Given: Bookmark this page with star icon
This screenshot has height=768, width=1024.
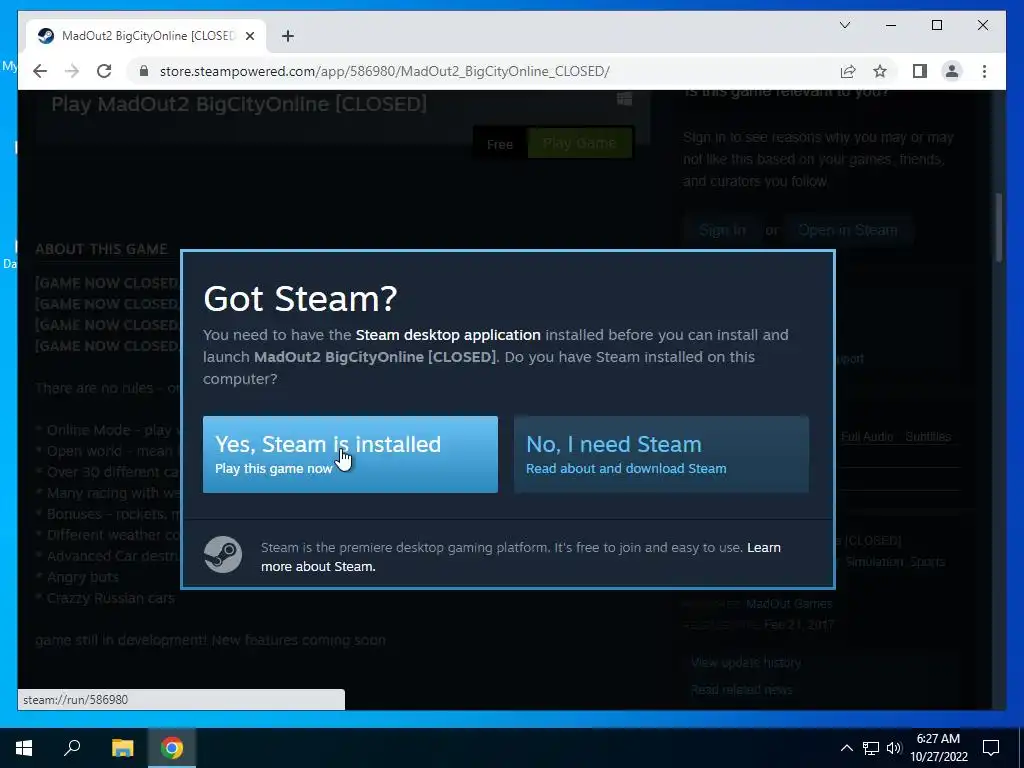Looking at the screenshot, I should [880, 71].
